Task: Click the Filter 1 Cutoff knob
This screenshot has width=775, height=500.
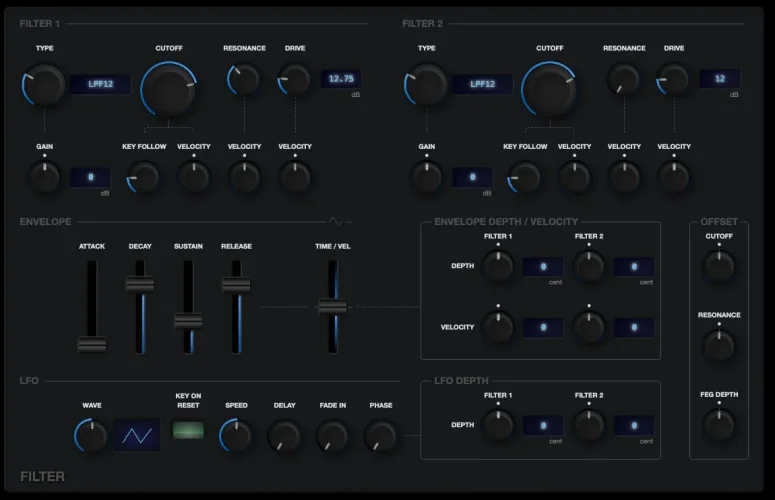Action: pos(168,87)
